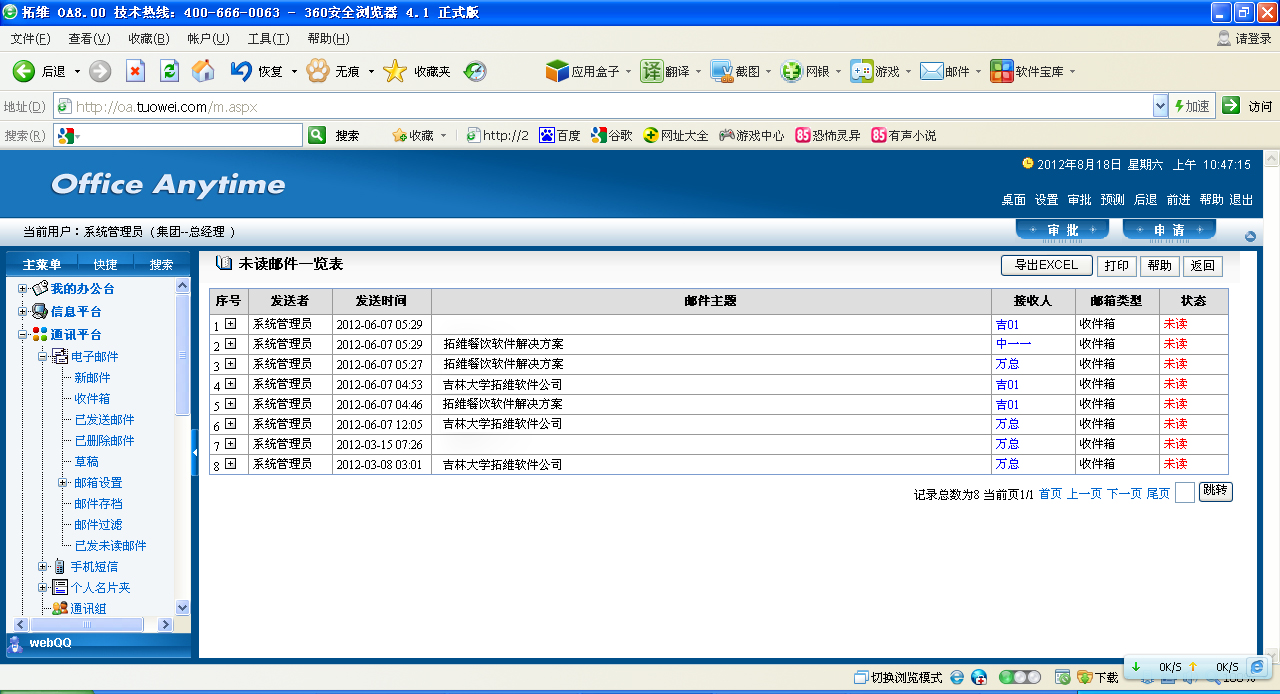Click the stop loading icon

tap(135, 71)
